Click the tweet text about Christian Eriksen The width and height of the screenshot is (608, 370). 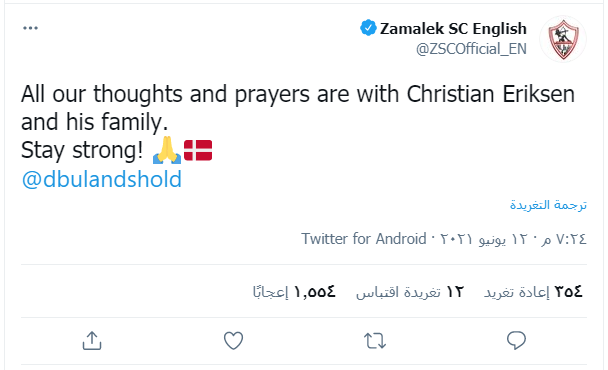(297, 122)
